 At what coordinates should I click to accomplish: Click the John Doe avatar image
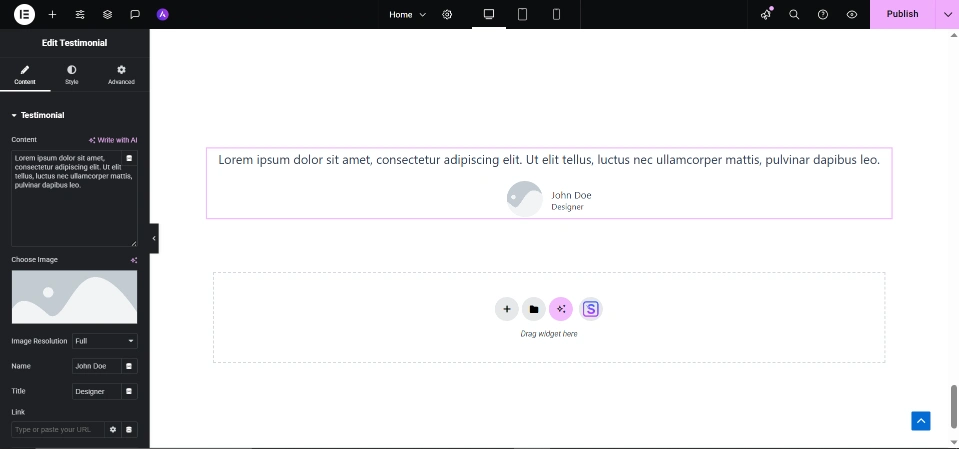pyautogui.click(x=524, y=199)
